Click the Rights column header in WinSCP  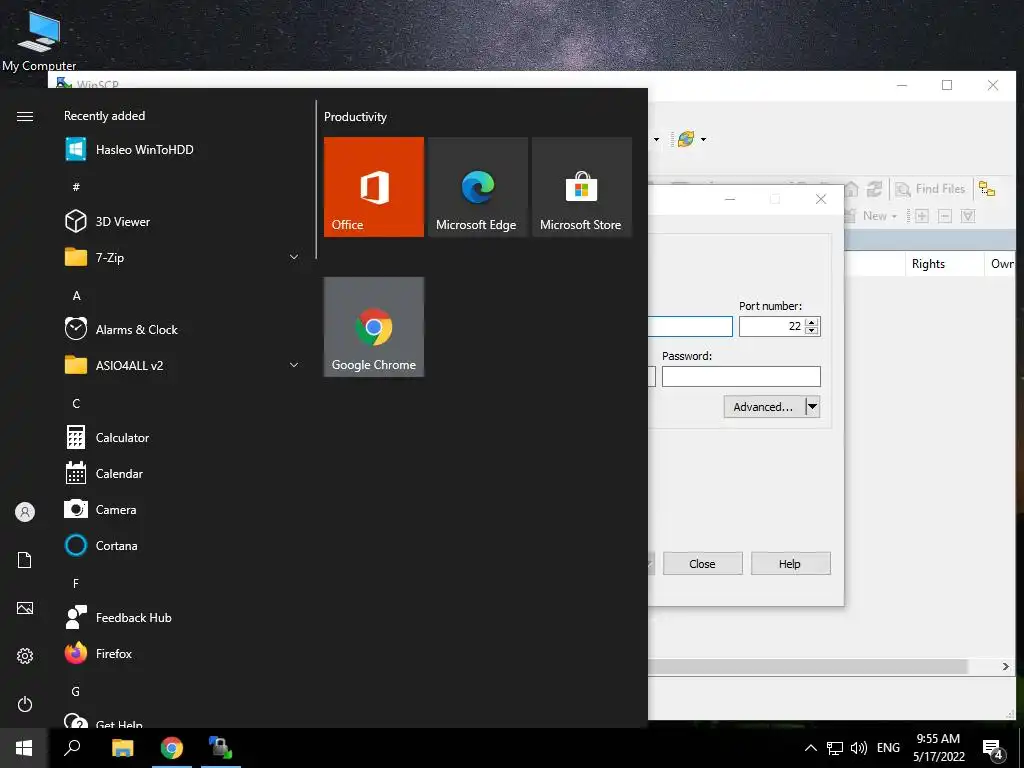click(x=944, y=264)
